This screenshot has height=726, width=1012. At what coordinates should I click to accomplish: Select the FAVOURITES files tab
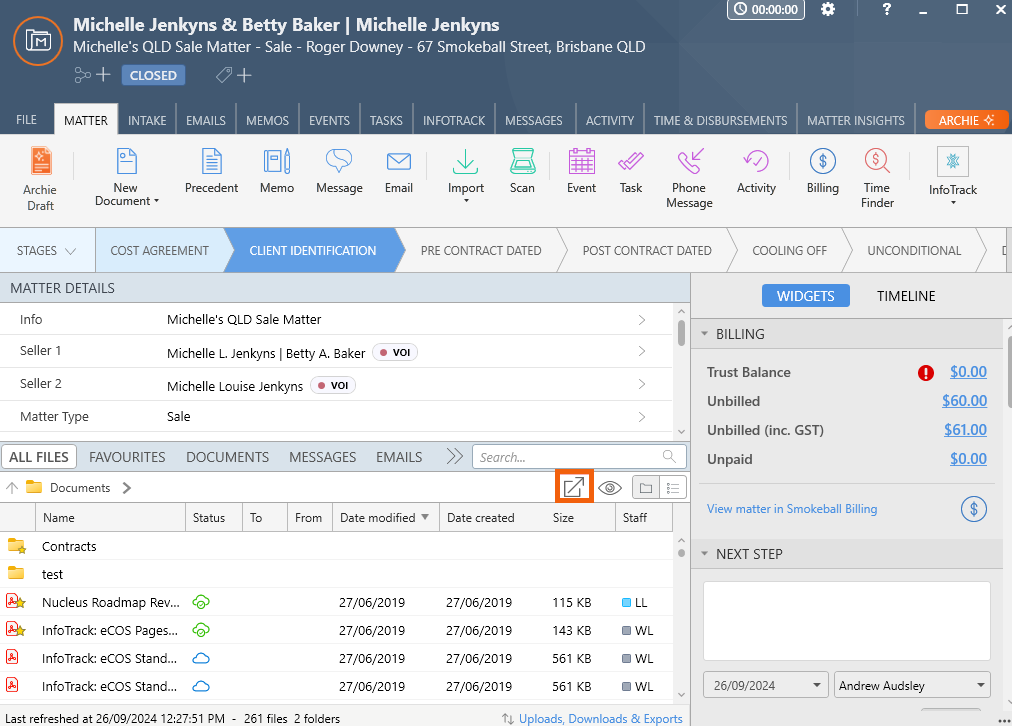tap(127, 457)
